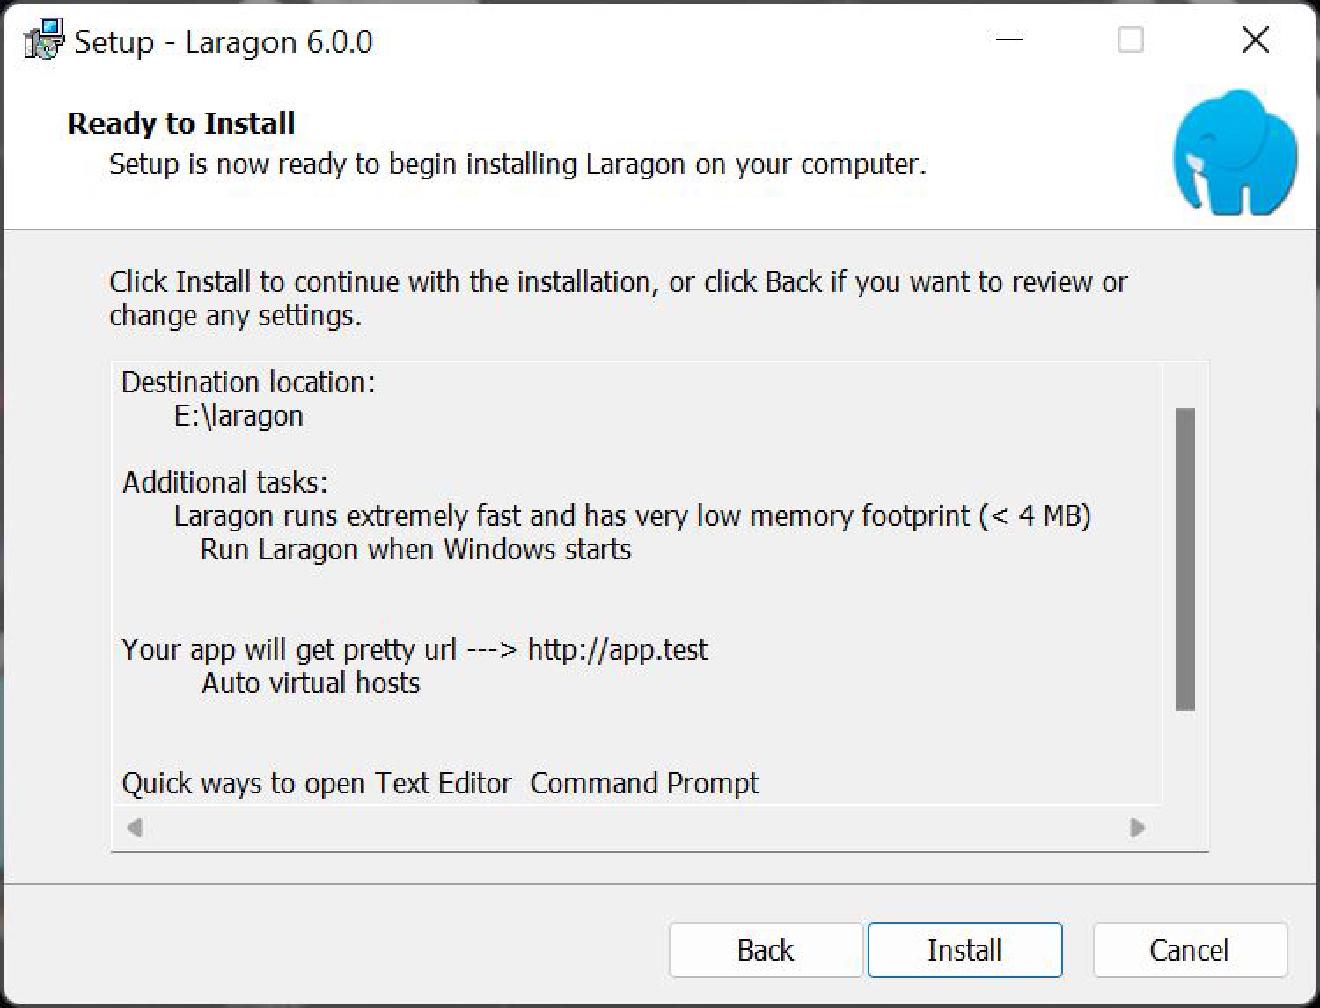1320x1008 pixels.
Task: Click the http://app.test pretty url
Action: click(615, 650)
